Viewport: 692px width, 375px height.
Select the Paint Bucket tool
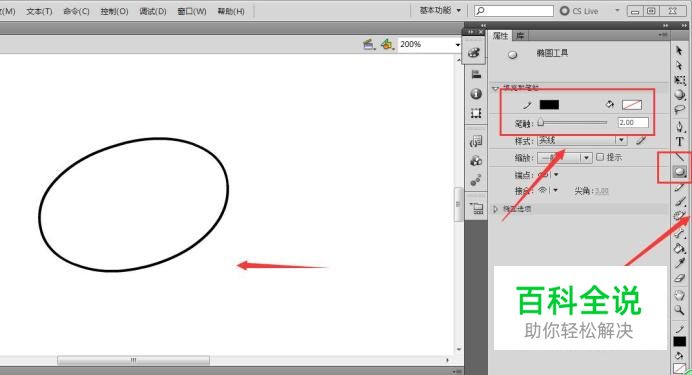[x=680, y=249]
